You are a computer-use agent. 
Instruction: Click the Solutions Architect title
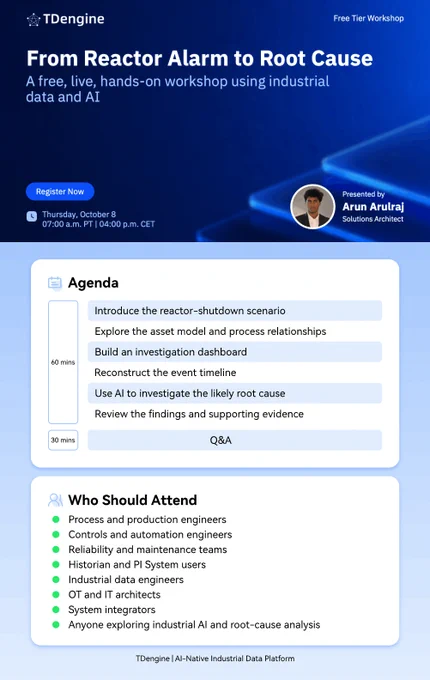tap(373, 219)
